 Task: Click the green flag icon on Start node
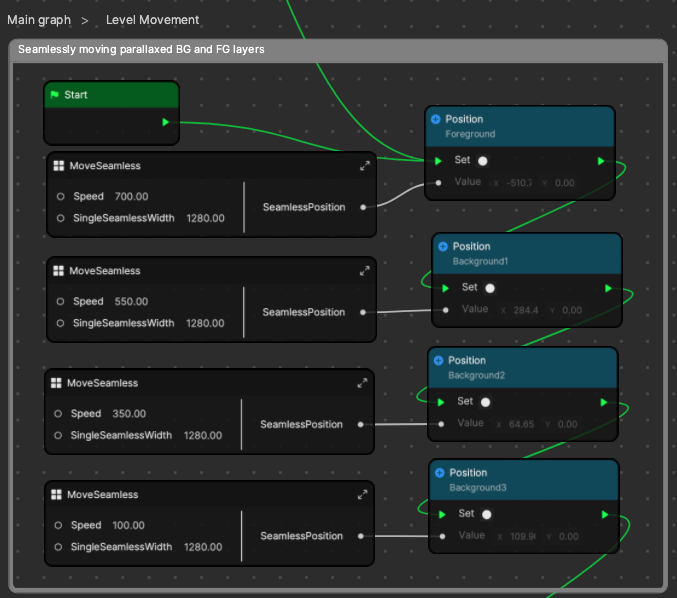54,95
